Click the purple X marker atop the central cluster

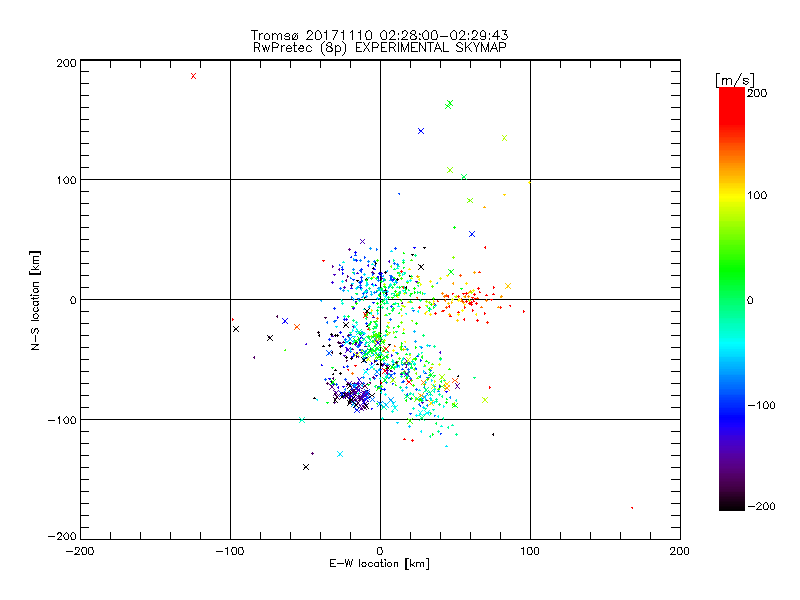(x=363, y=242)
